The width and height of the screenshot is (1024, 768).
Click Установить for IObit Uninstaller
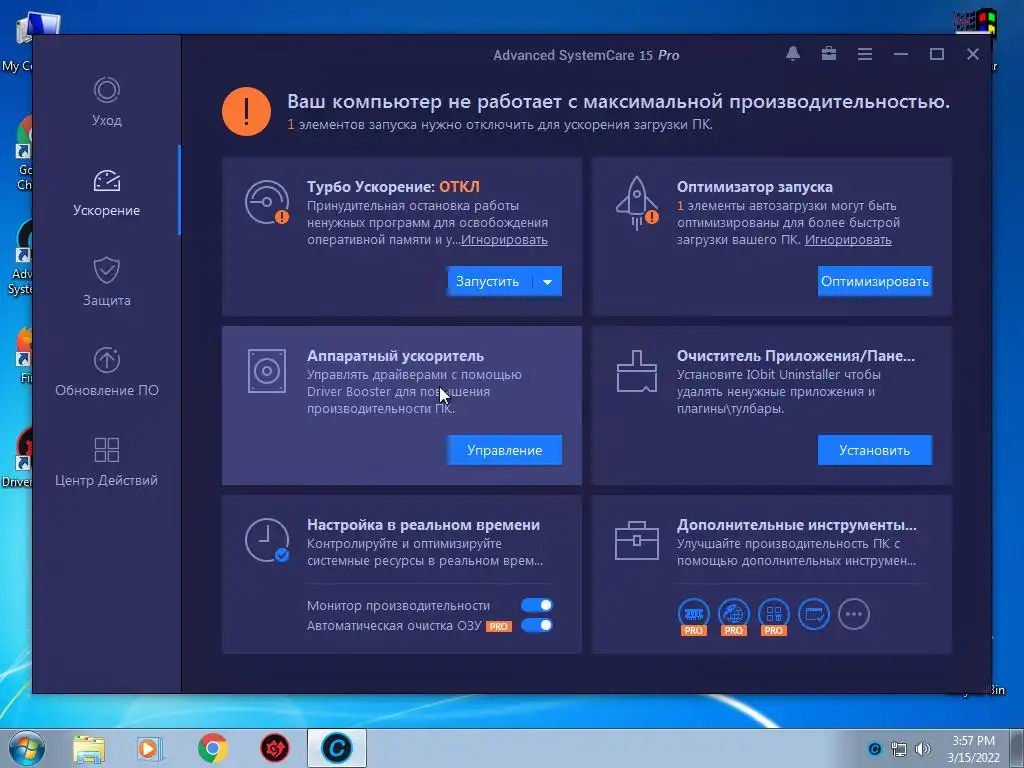tap(874, 450)
